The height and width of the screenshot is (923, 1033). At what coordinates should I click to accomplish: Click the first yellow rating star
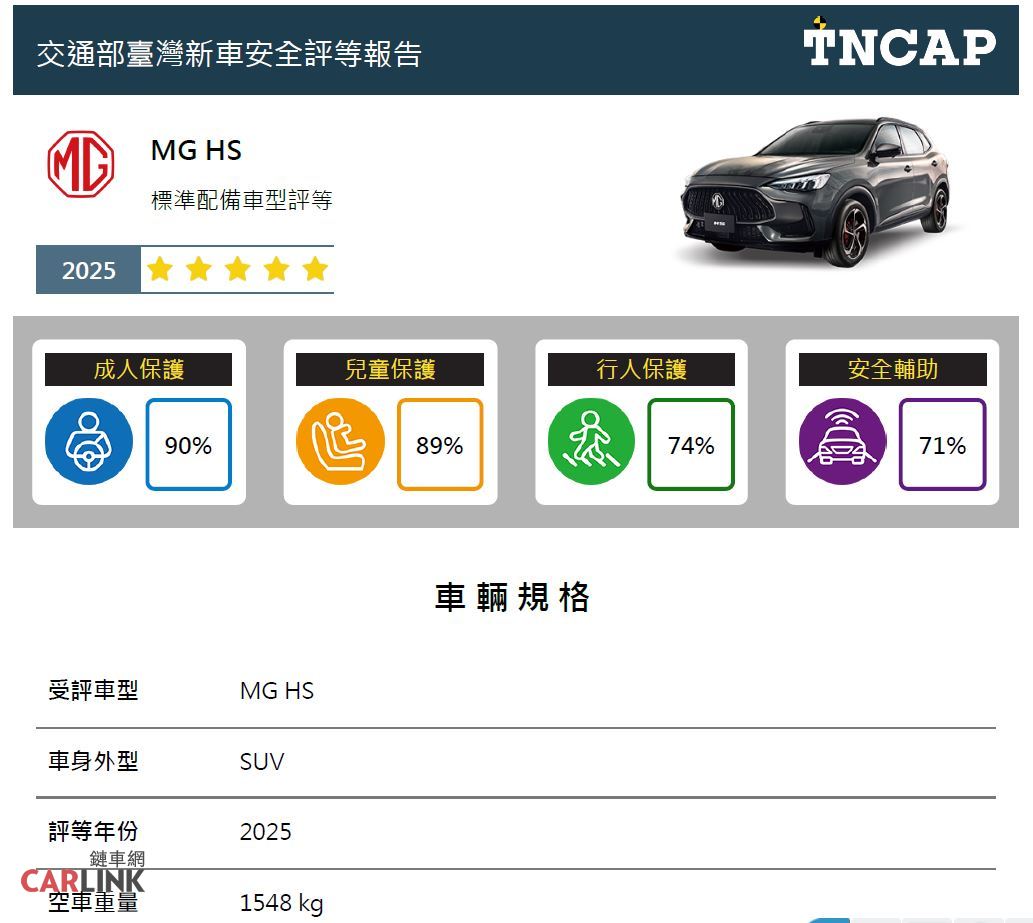tap(160, 270)
